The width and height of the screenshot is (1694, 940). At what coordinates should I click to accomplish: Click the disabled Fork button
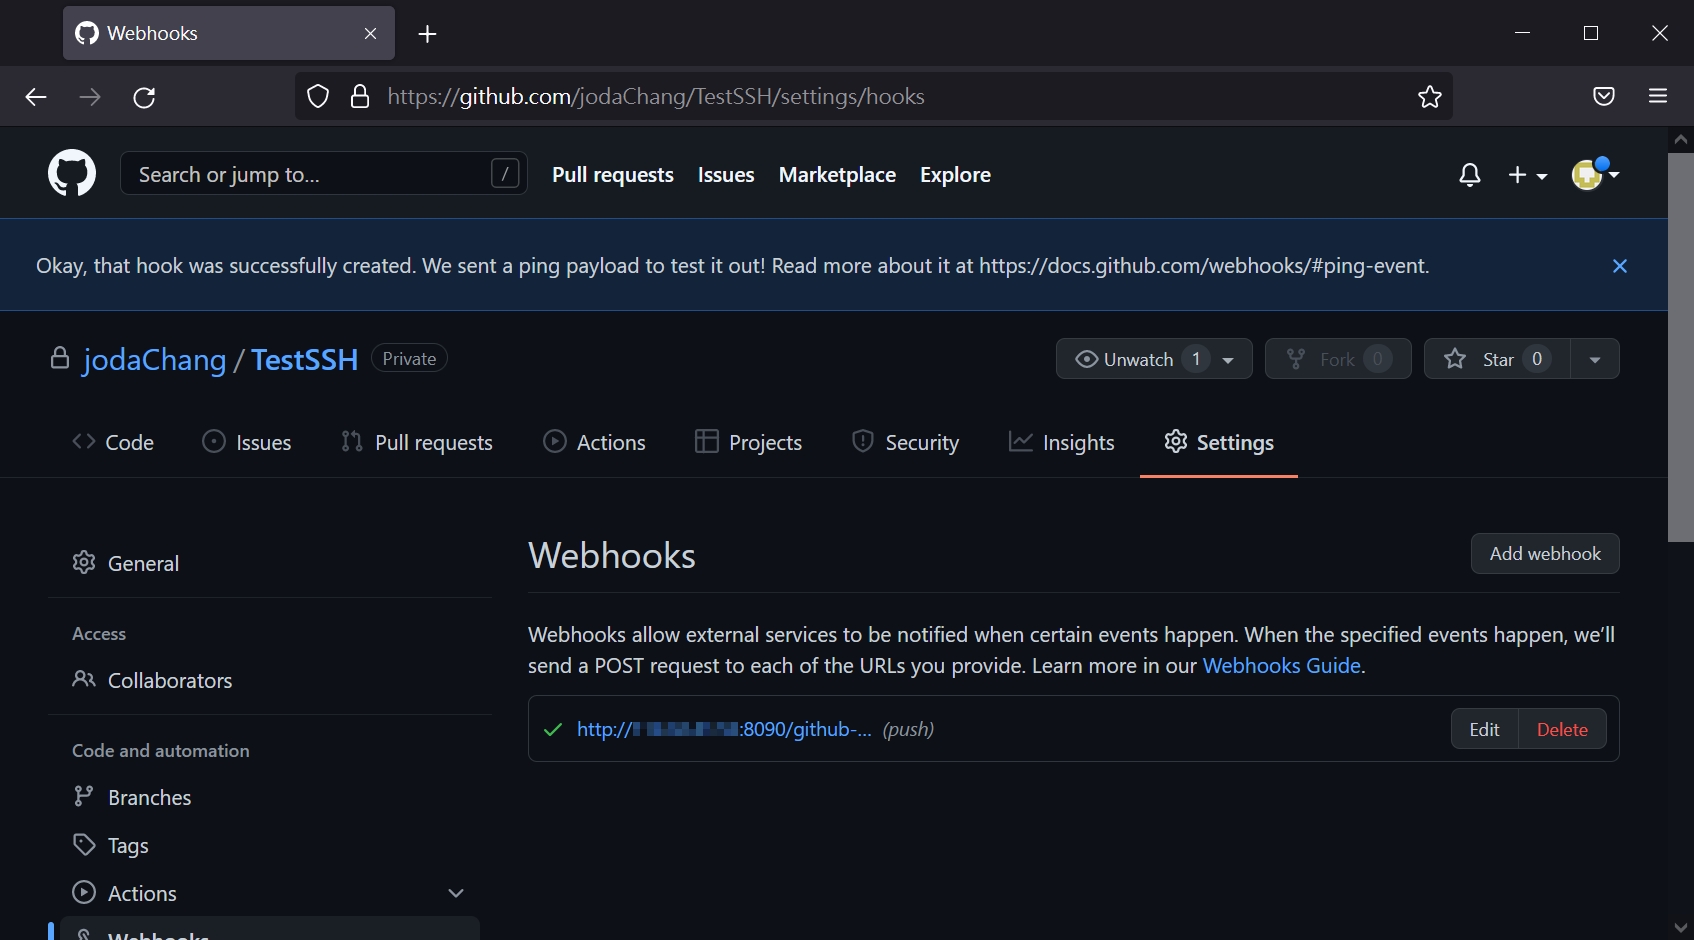click(x=1338, y=359)
